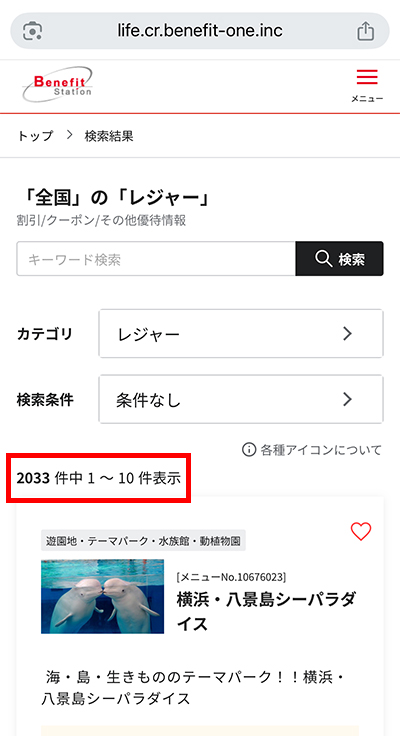Click the breadcrumb chevron after トップ

69,135
